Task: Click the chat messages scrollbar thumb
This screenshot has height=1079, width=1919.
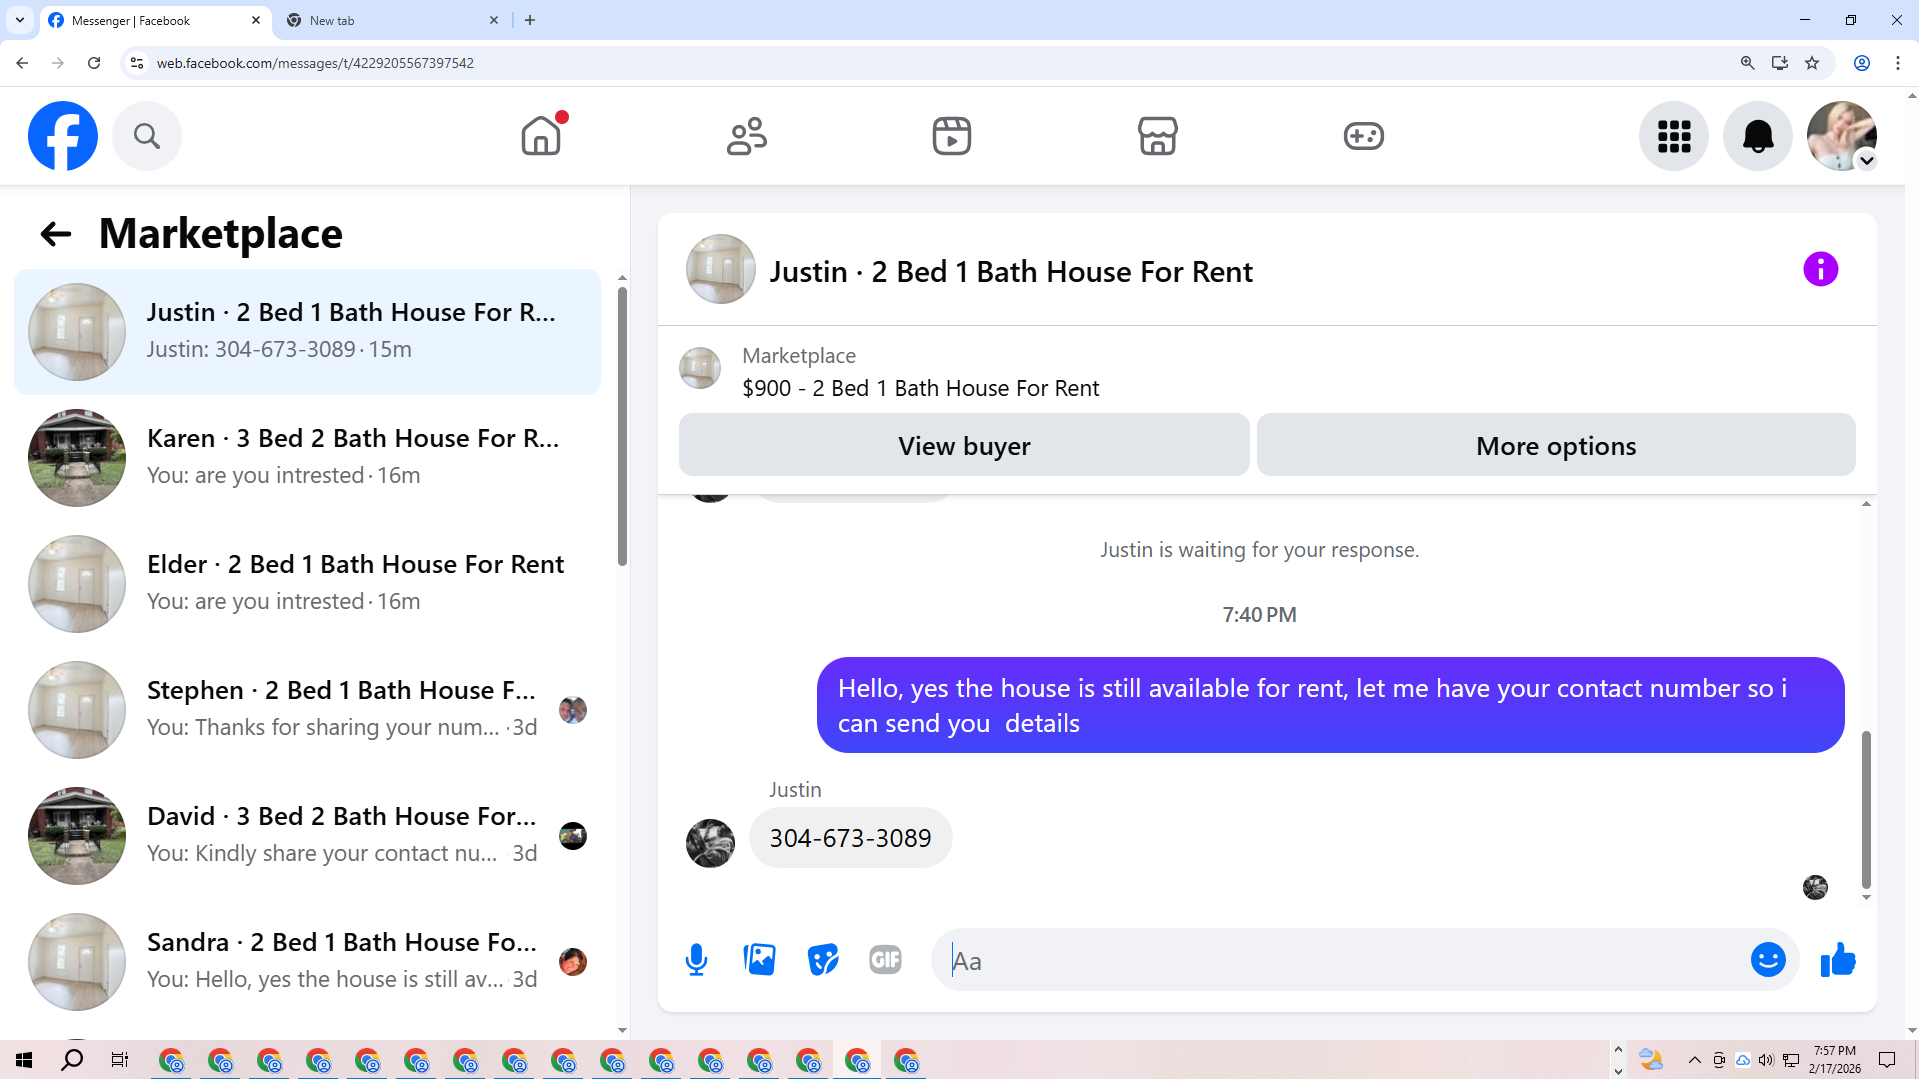Action: point(1866,810)
